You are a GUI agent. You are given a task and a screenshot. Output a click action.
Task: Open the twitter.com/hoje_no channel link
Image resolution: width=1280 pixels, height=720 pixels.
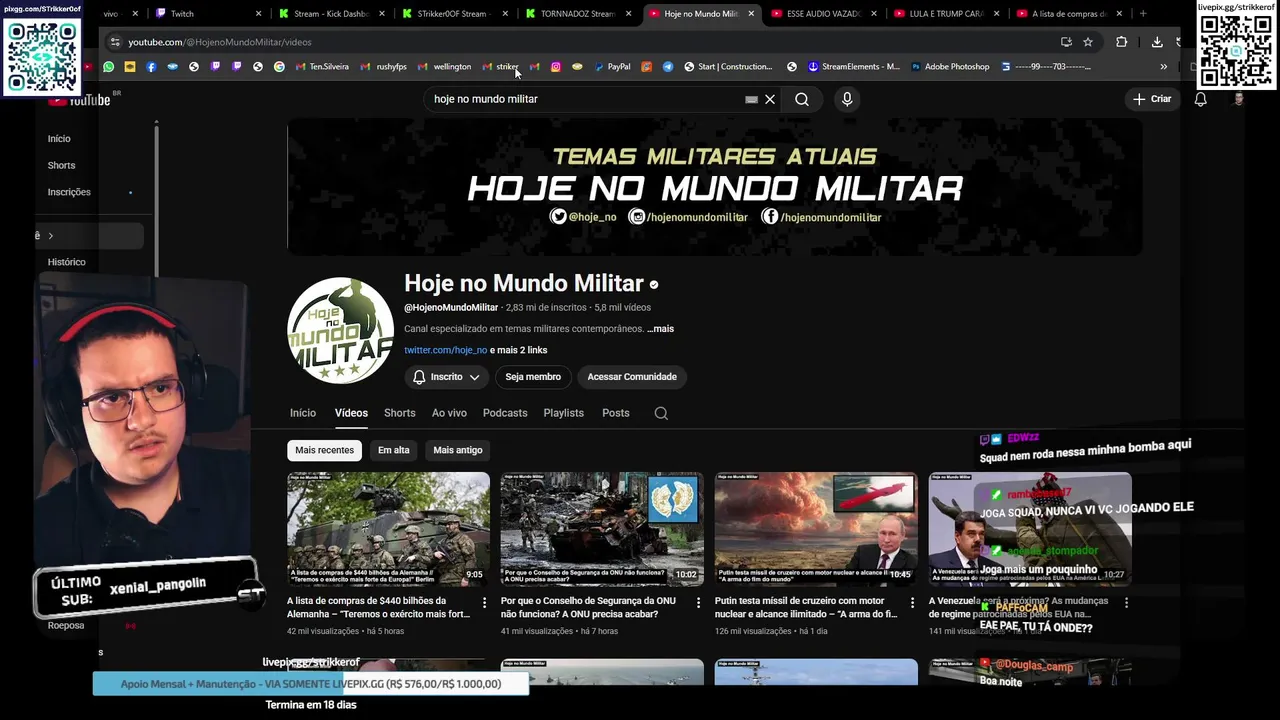[x=445, y=350]
